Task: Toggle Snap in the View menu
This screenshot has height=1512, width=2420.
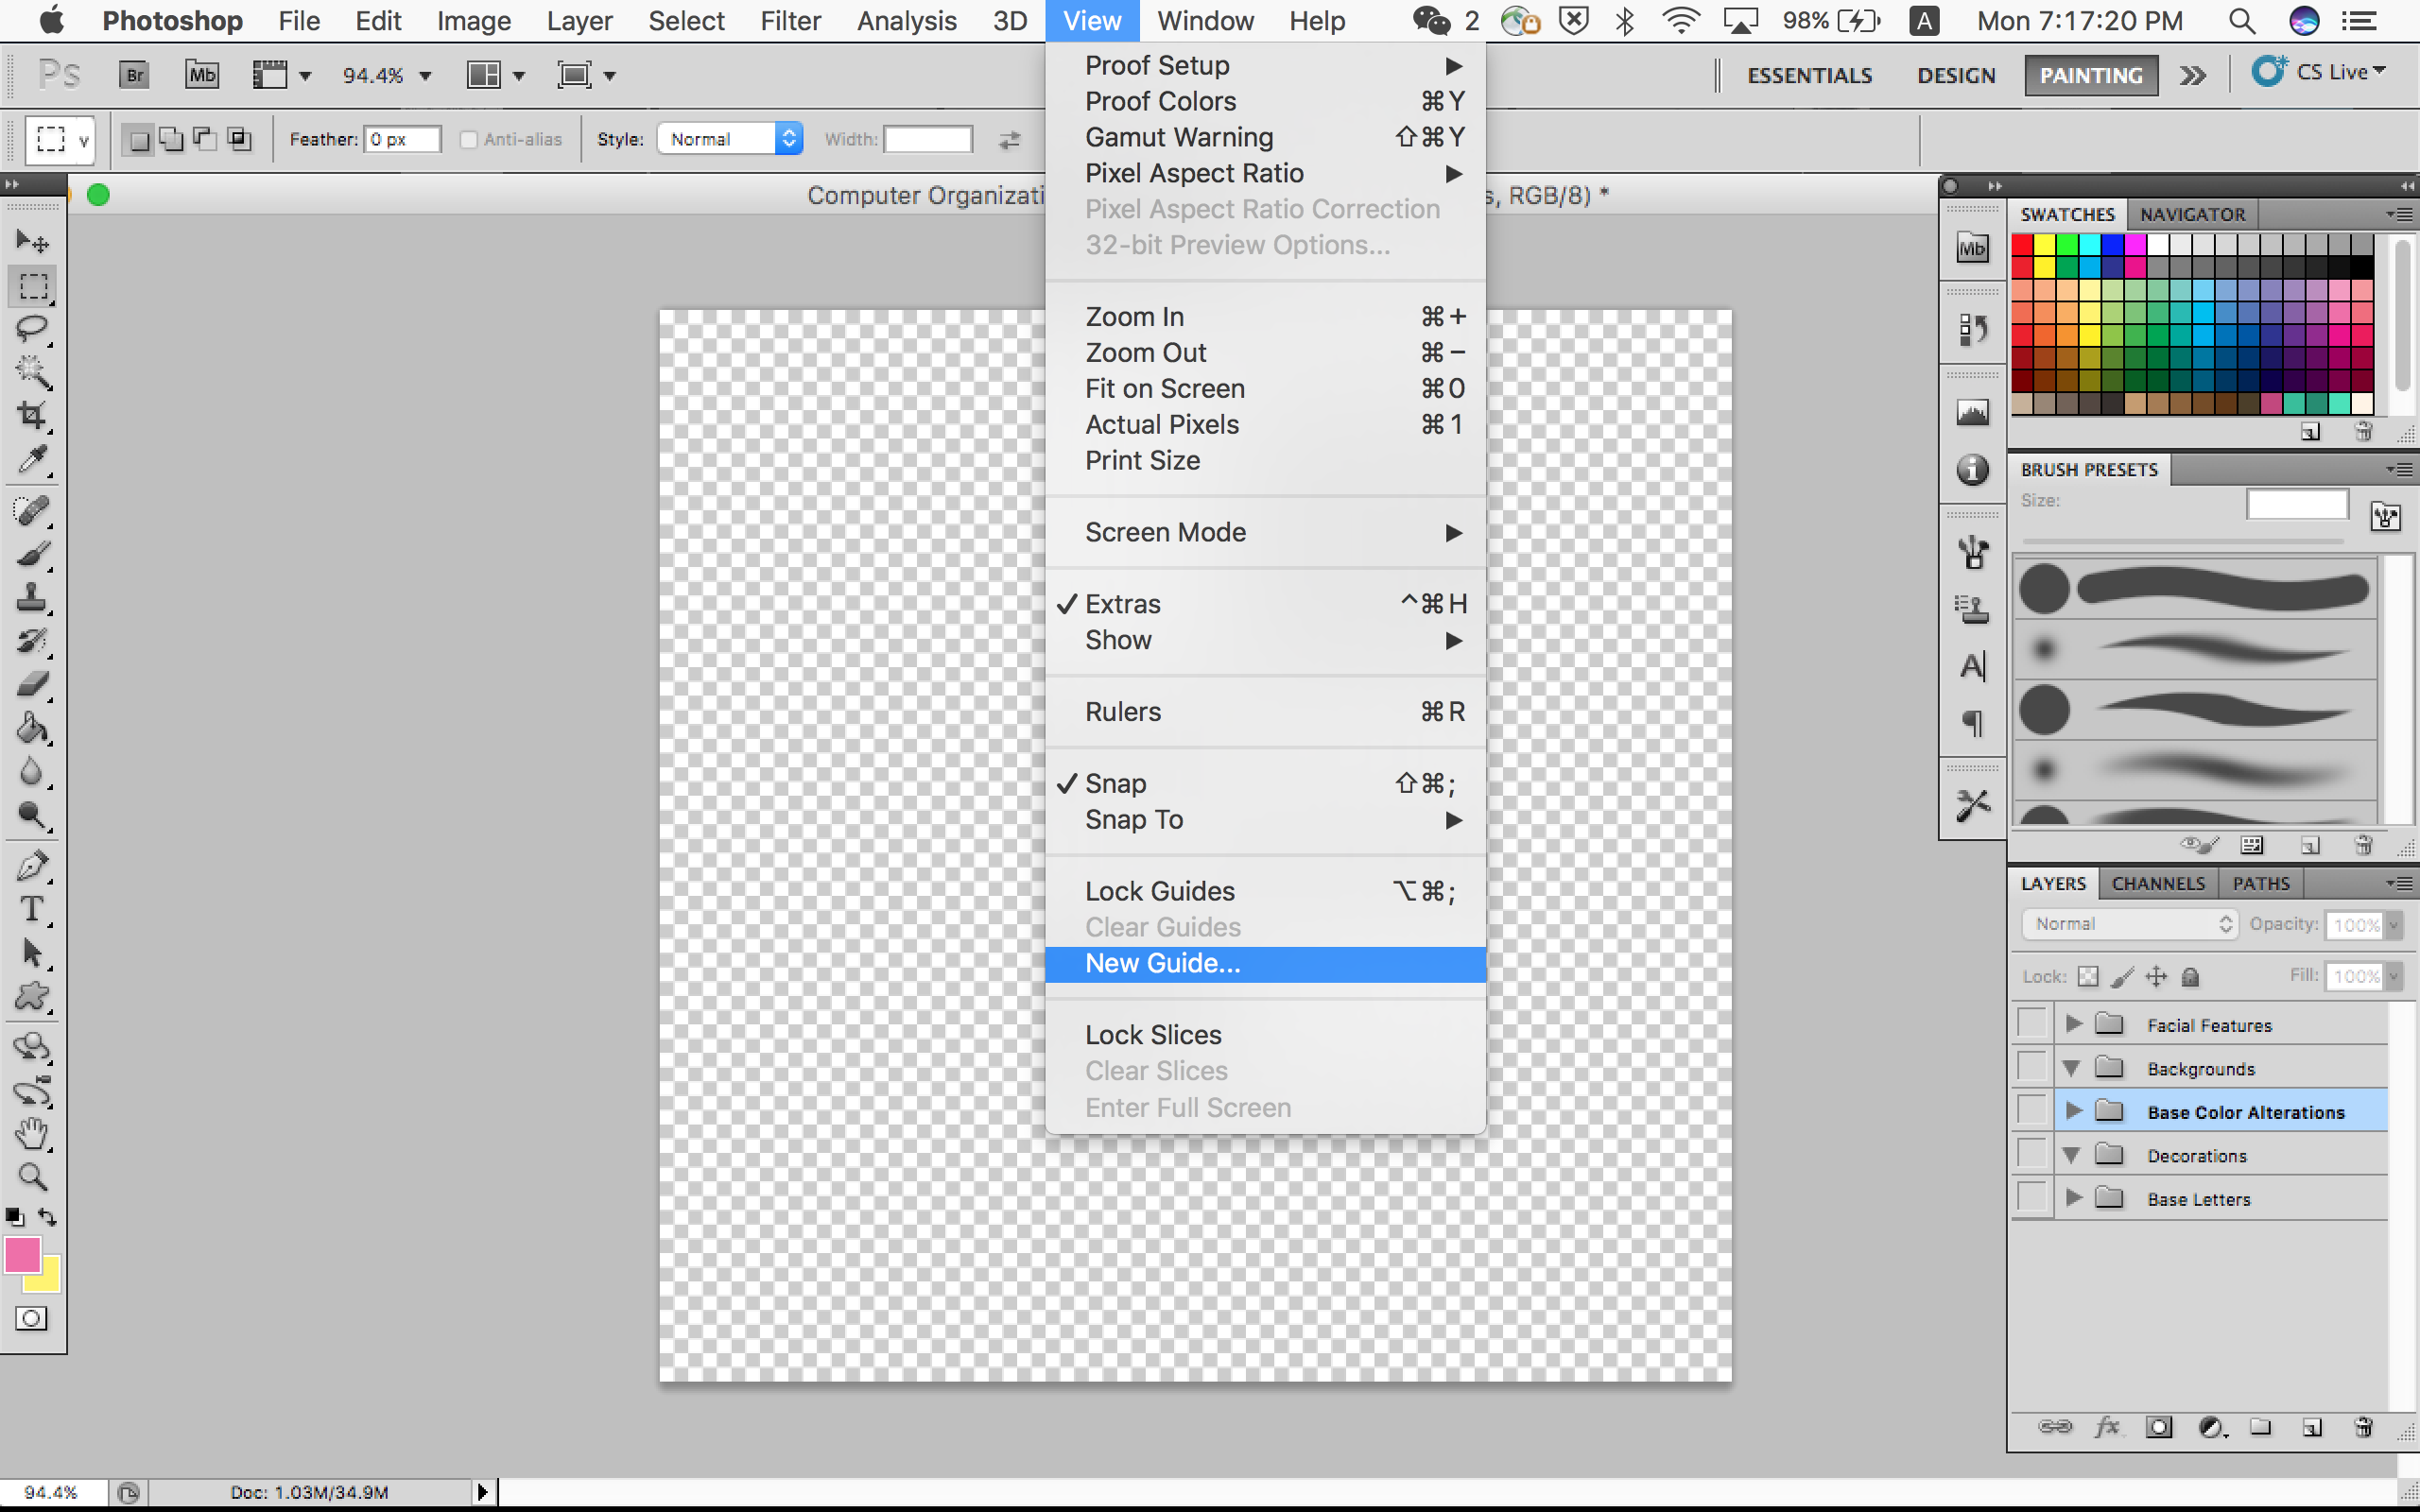Action: (x=1116, y=784)
